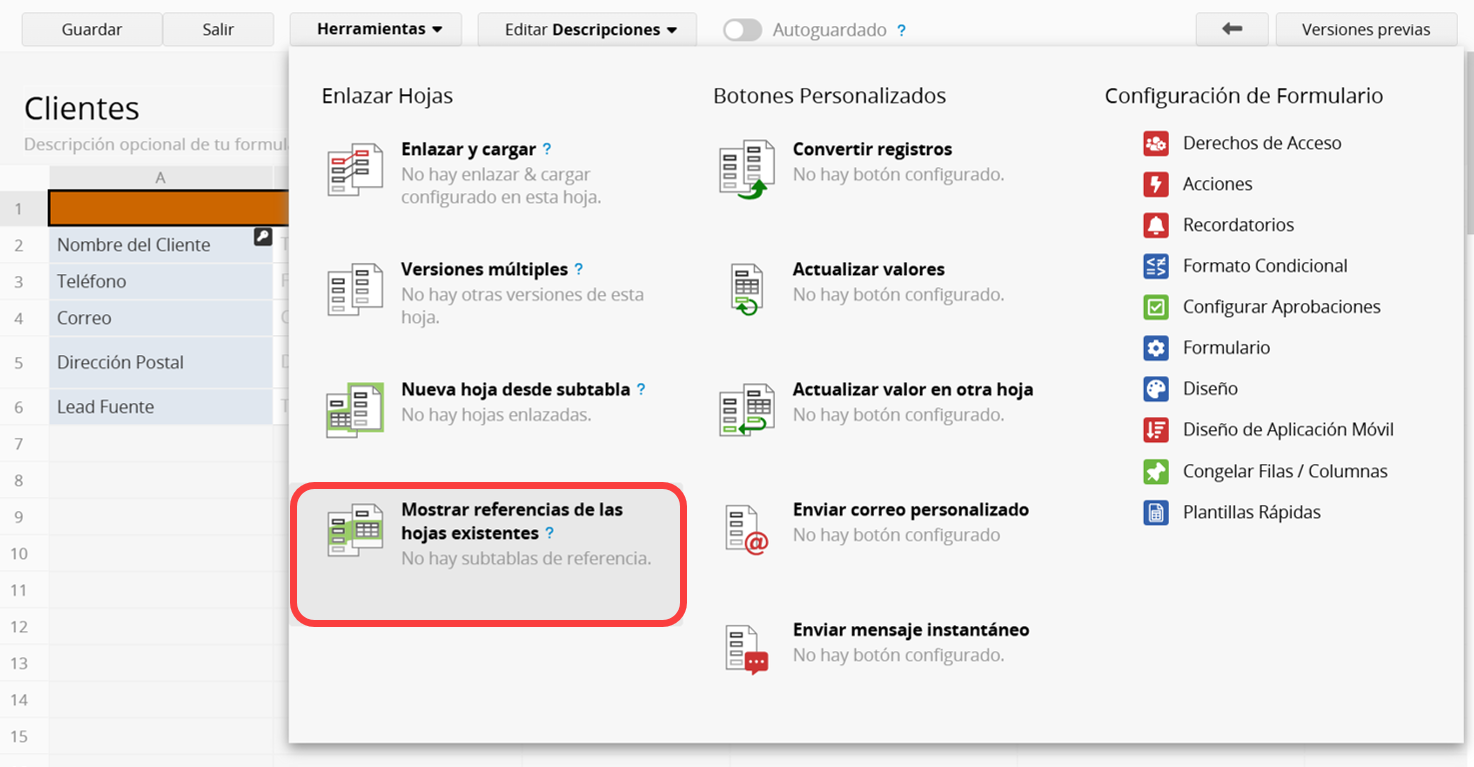Expand the Editar Descripciones dropdown

[590, 30]
